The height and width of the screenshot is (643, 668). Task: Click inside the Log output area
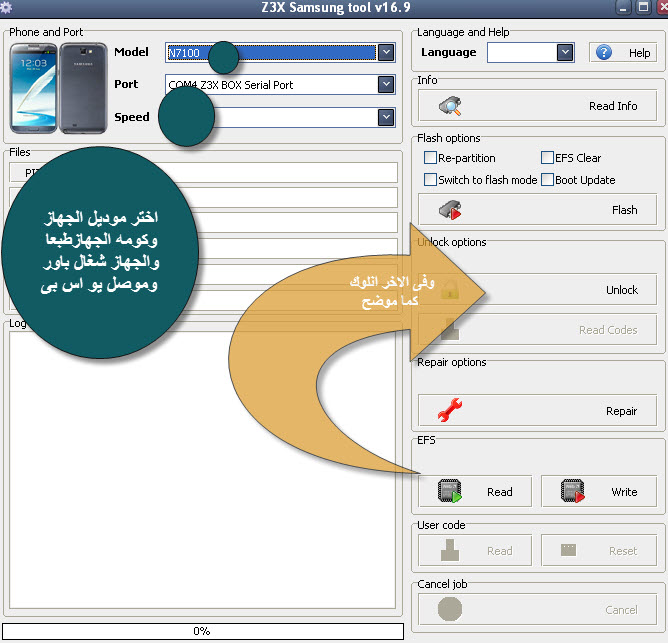(x=202, y=470)
